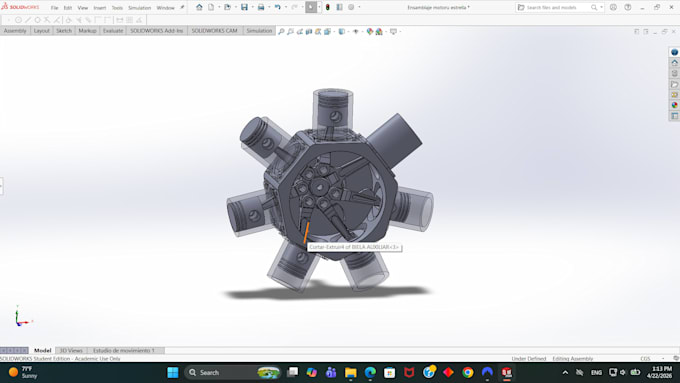Click the Windows Start button
Screen dimensions: 680x383
click(x=173, y=373)
